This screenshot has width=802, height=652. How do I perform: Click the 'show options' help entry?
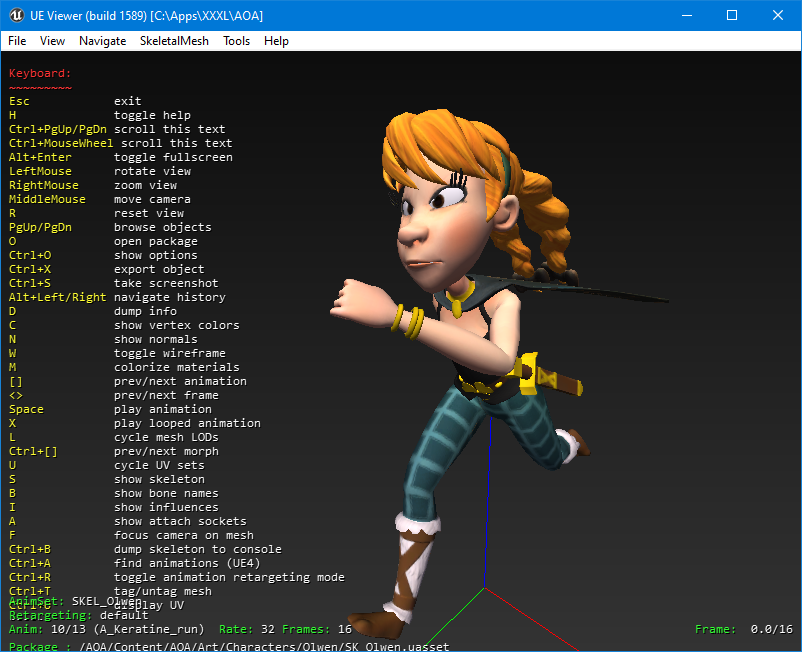[155, 255]
